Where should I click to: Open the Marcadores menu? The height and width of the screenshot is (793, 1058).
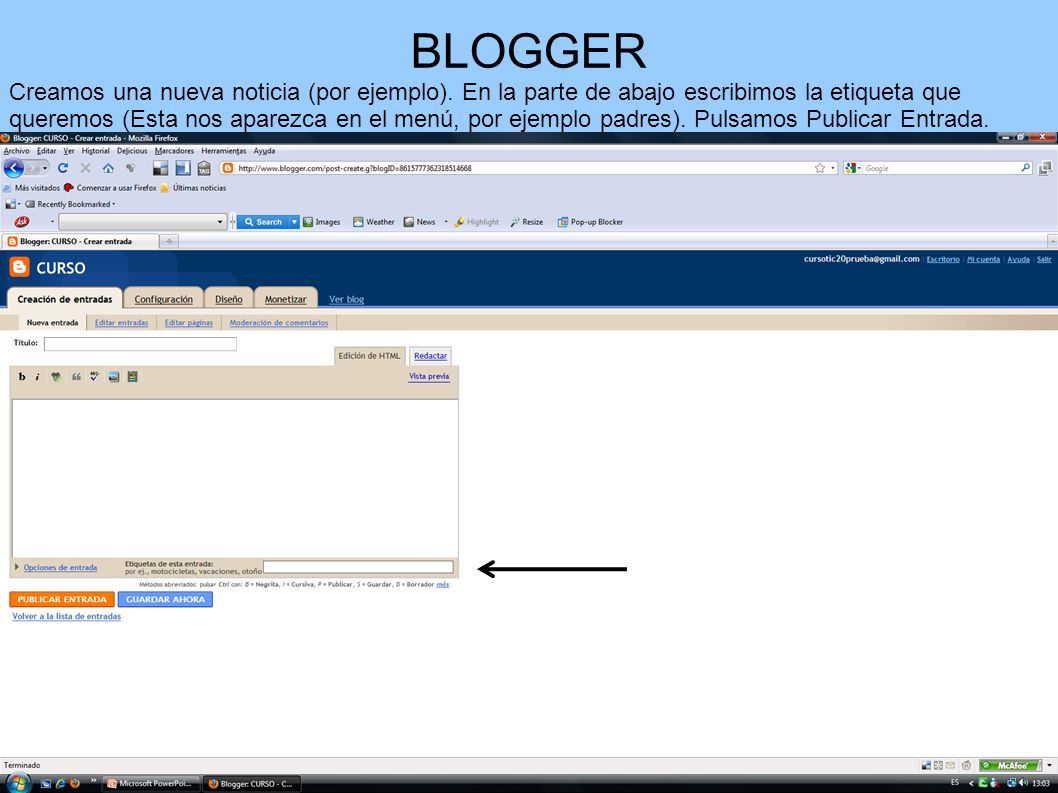pos(174,151)
